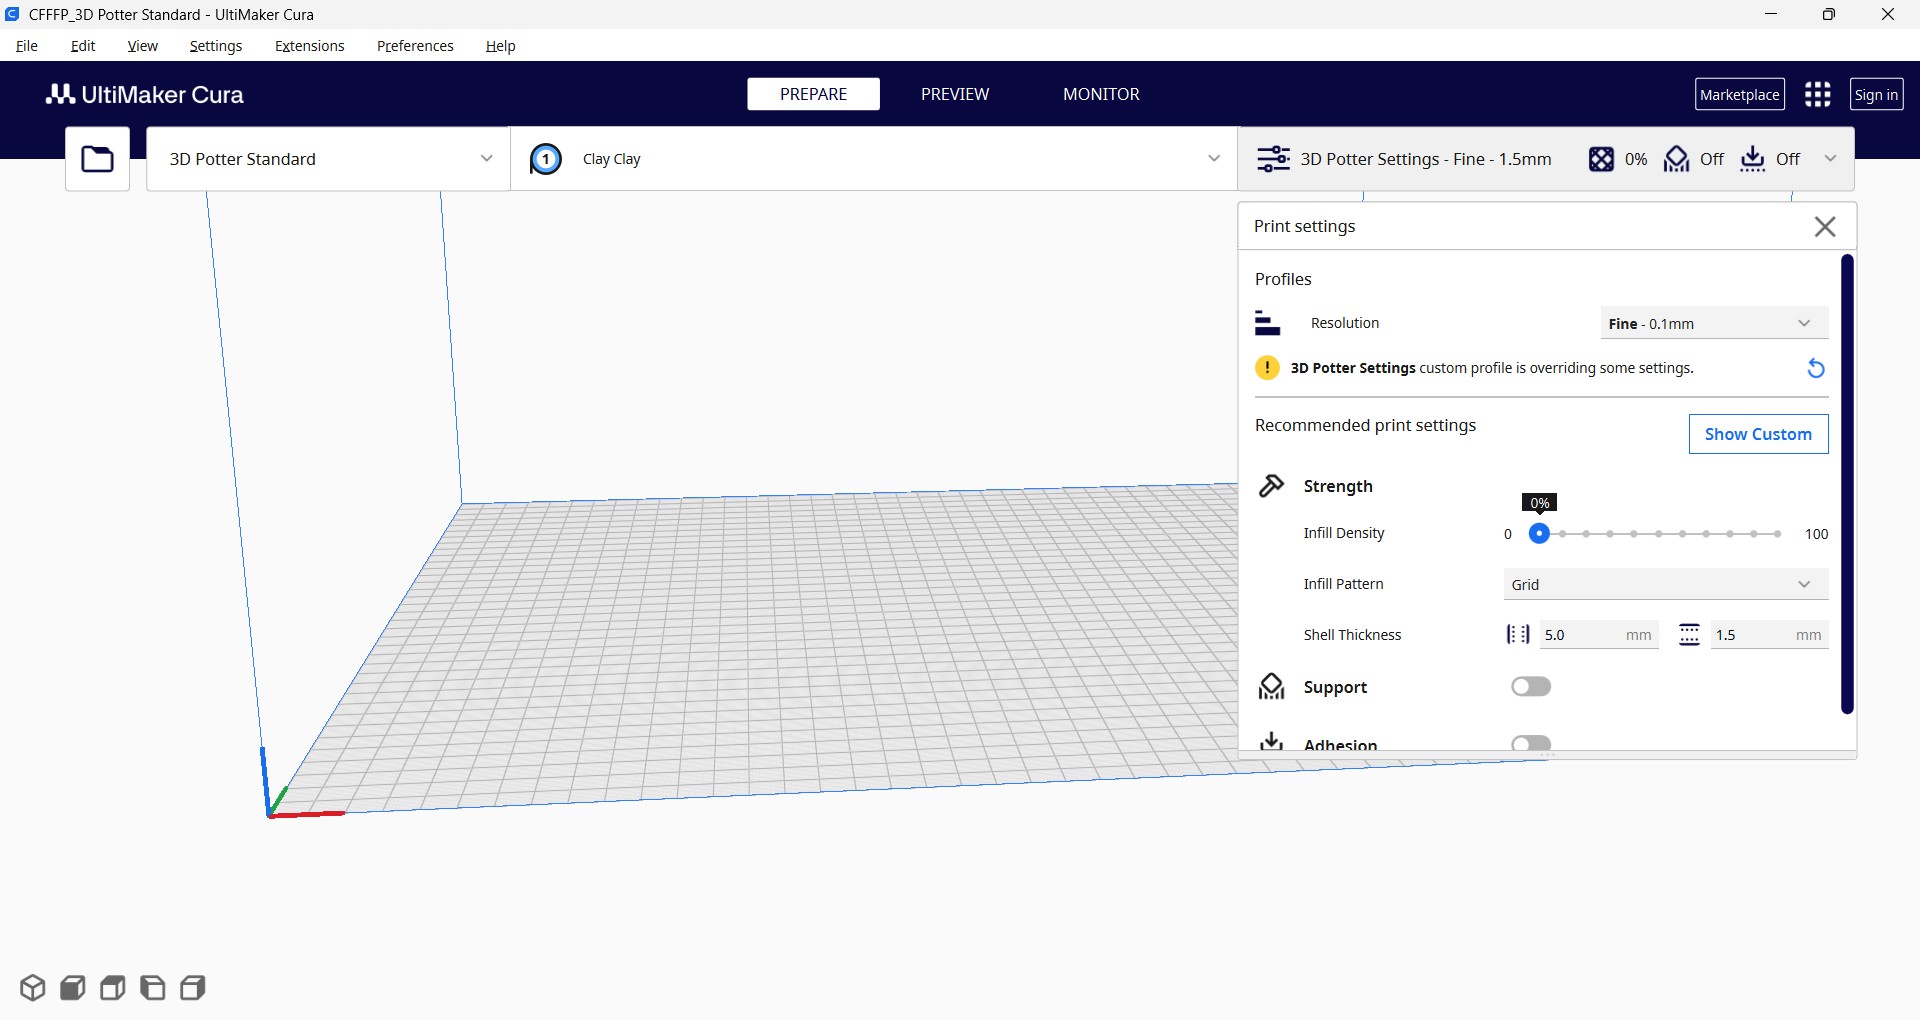Click the Support section icon in panel

[1271, 687]
